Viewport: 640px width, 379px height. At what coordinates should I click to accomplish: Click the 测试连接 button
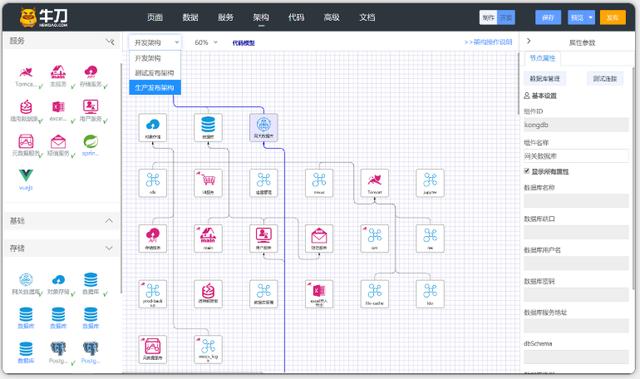[x=605, y=78]
